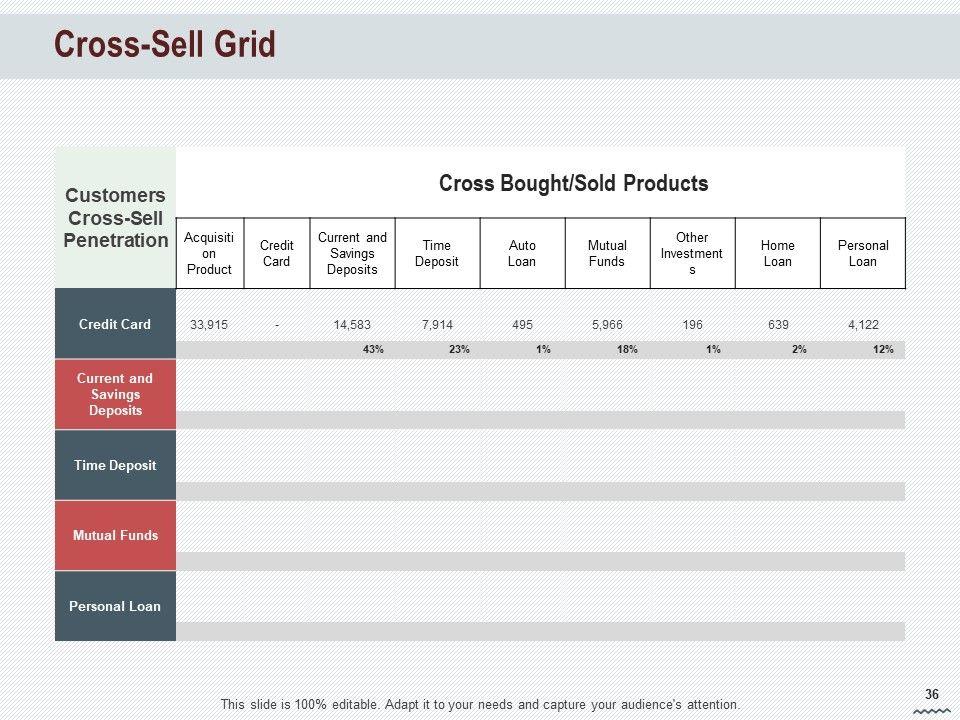Viewport: 960px width, 720px height.
Task: Click the red Mutual Funds row label
Action: point(115,535)
